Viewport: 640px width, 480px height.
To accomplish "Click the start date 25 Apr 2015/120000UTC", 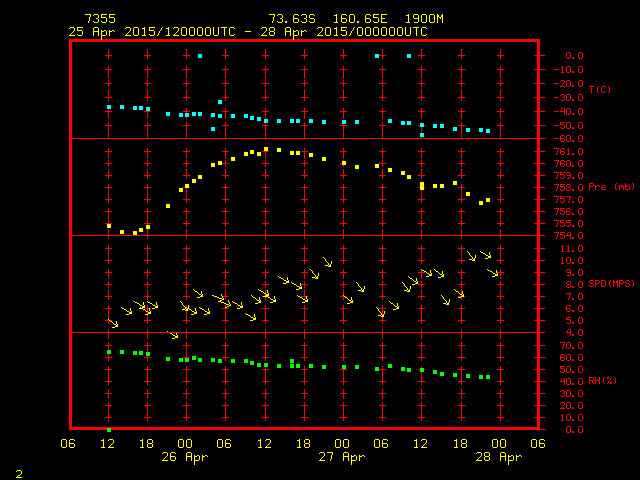I will pos(151,31).
